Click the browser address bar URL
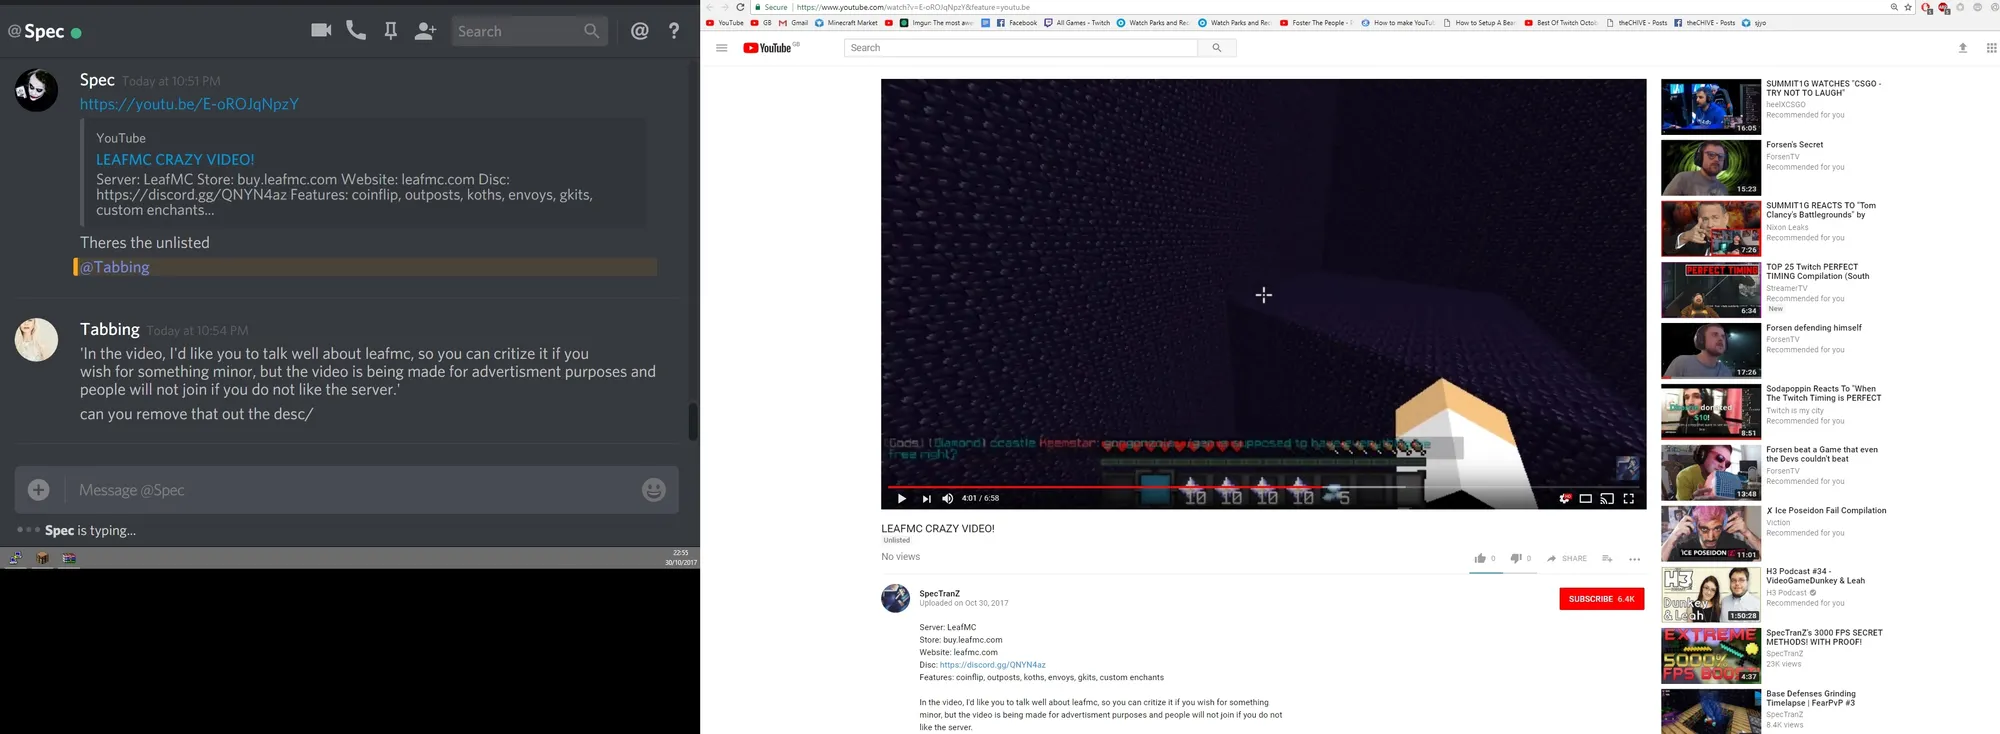This screenshot has width=2000, height=734. tap(913, 7)
